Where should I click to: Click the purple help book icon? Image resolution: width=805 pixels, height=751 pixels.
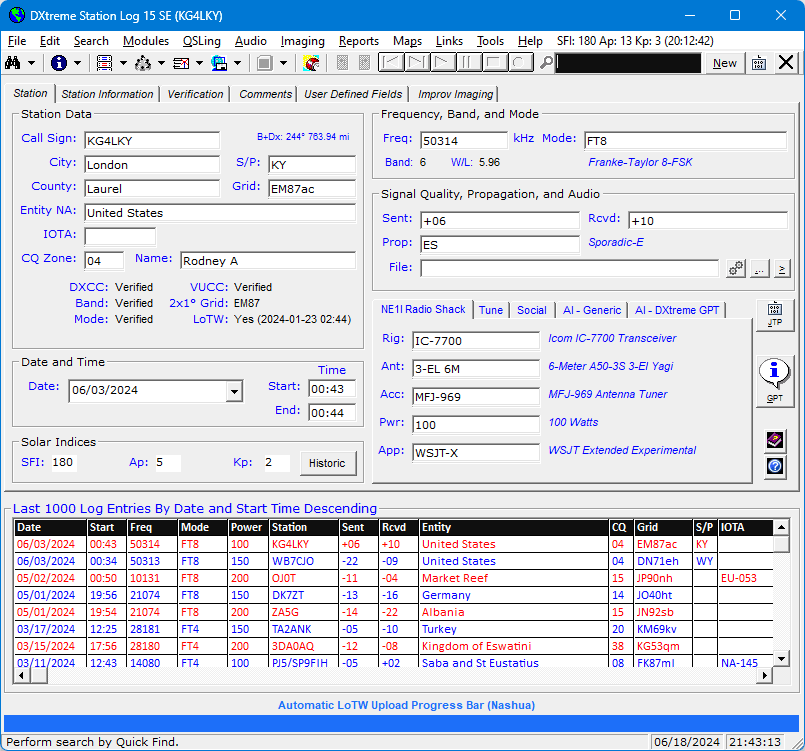click(774, 440)
